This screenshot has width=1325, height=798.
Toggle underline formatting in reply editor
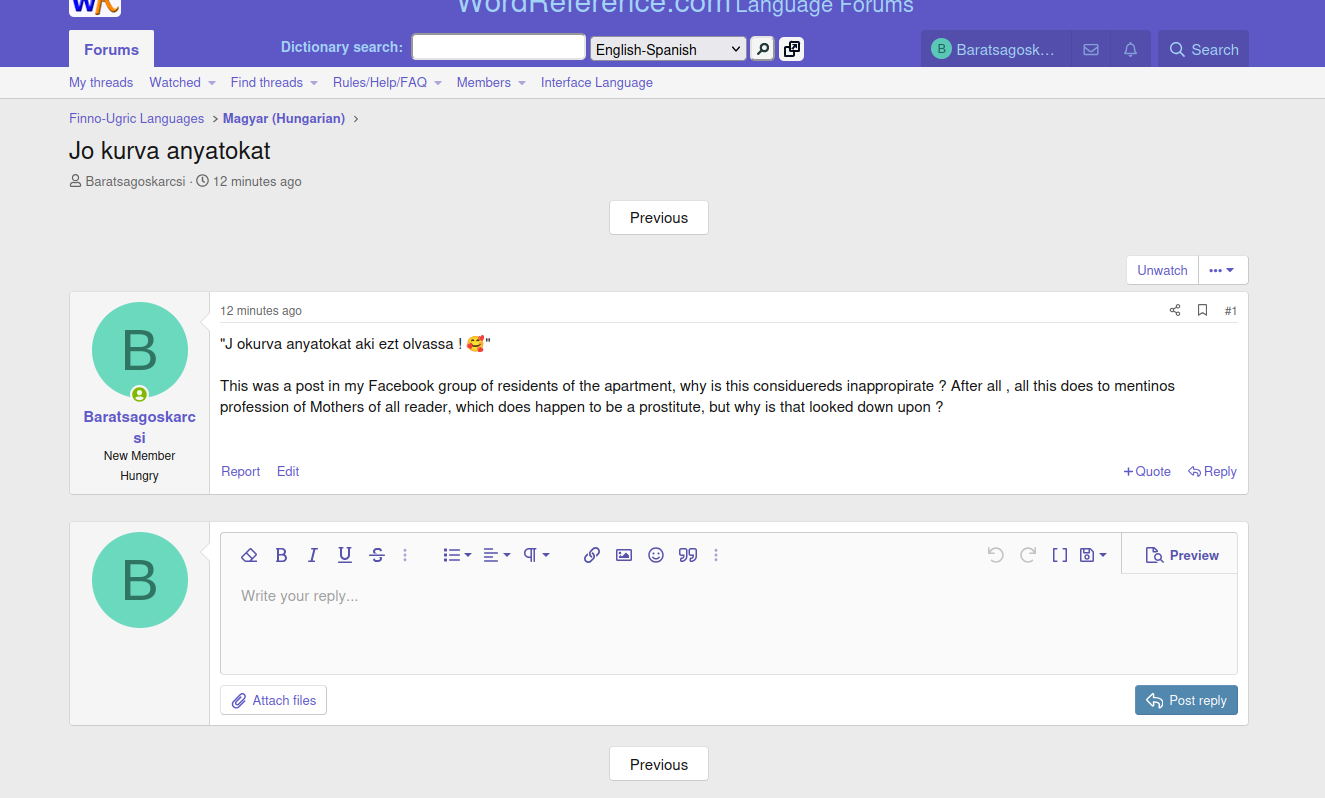[345, 555]
